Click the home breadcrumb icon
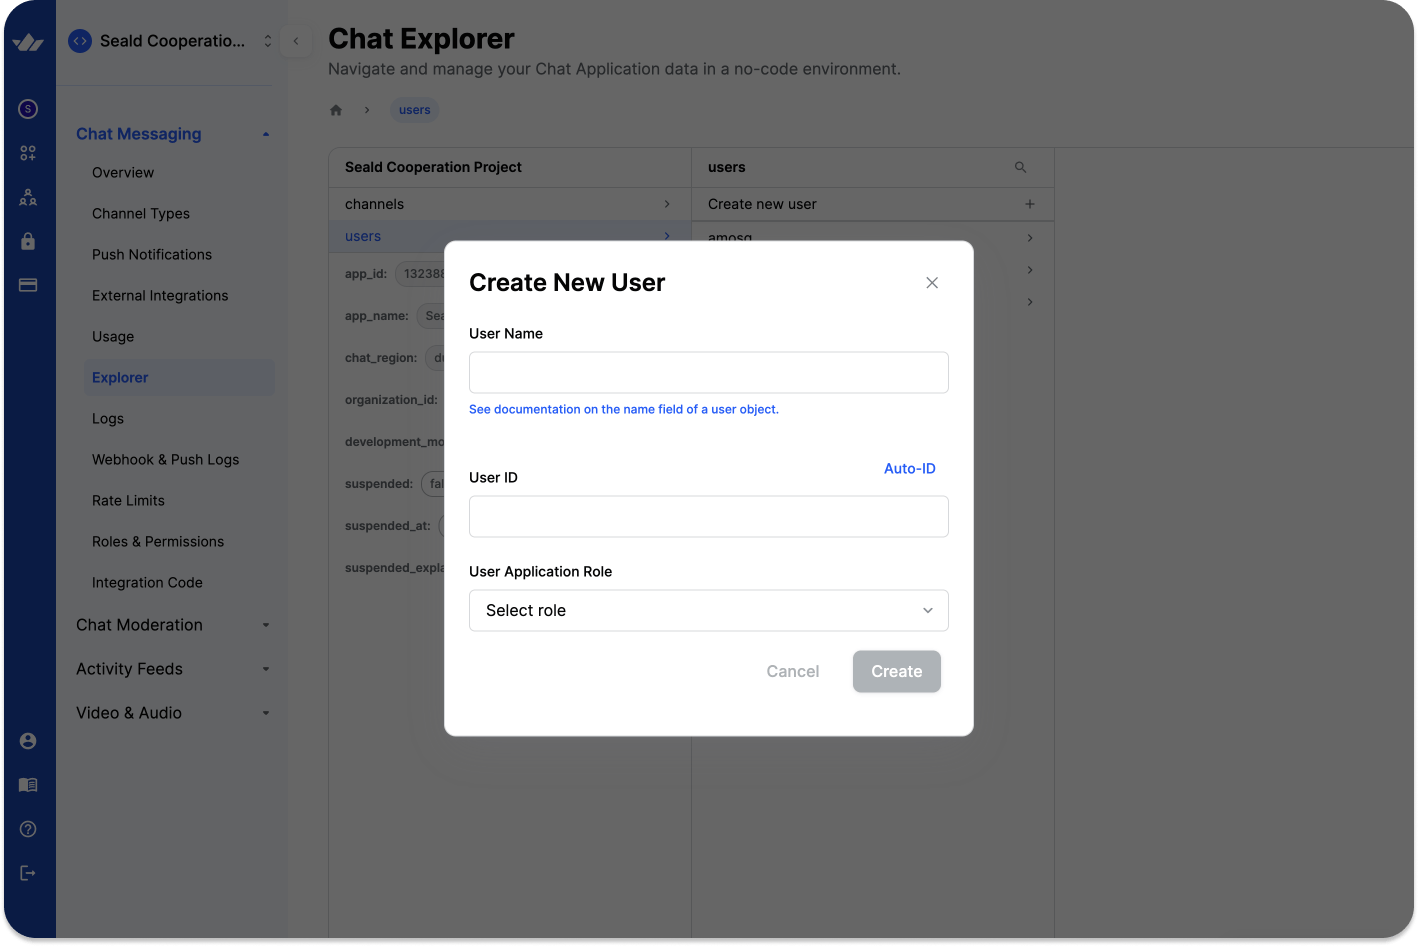Image resolution: width=1418 pixels, height=946 pixels. pyautogui.click(x=336, y=110)
